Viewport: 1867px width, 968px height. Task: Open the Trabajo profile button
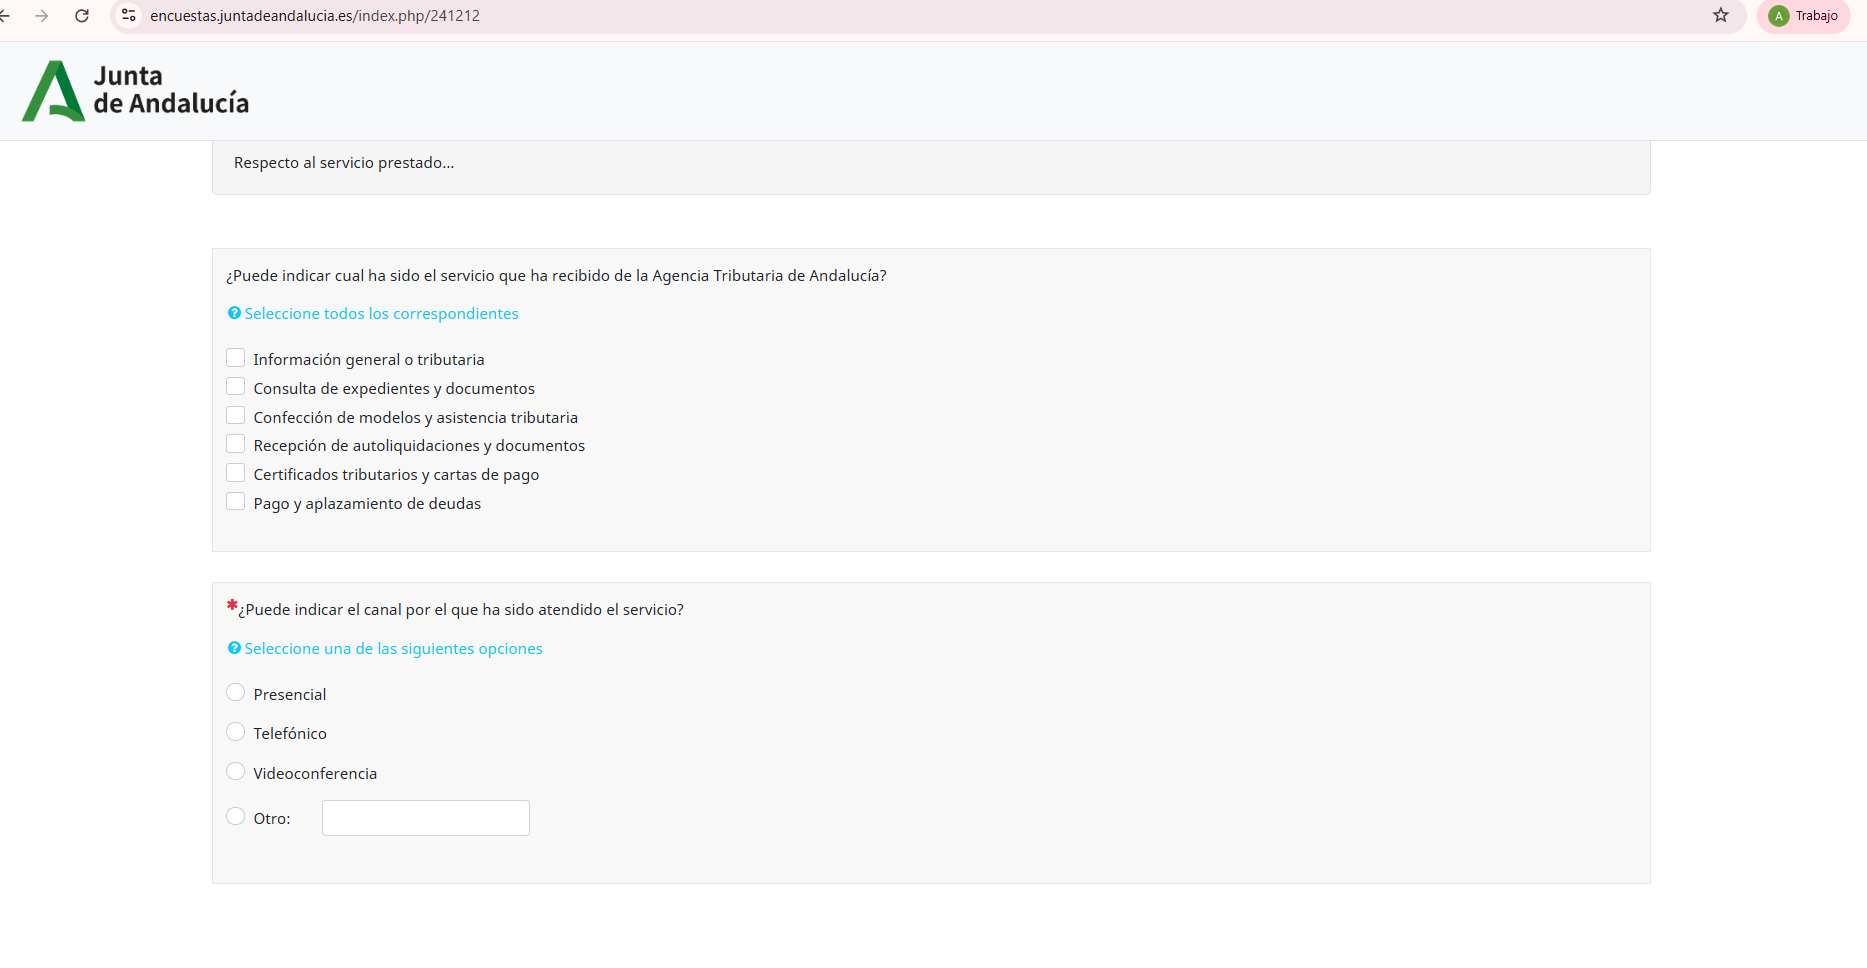(x=1803, y=16)
